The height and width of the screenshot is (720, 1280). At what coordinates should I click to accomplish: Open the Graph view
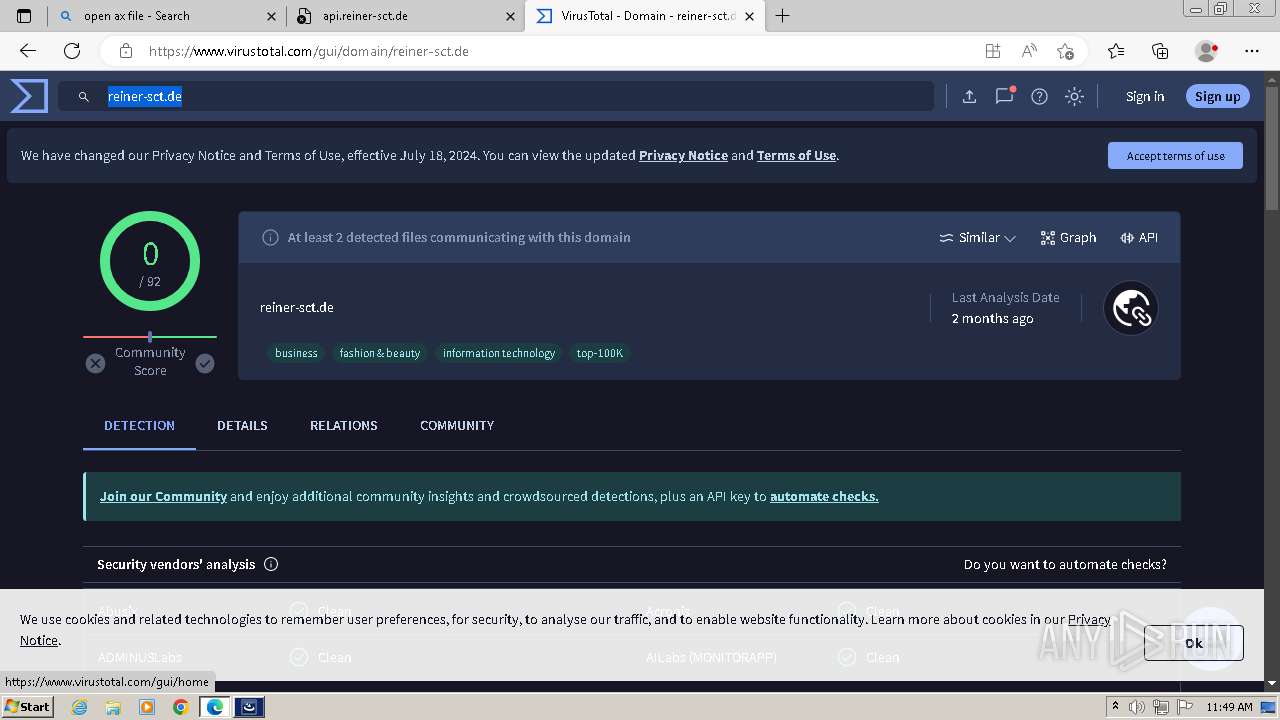(1068, 237)
